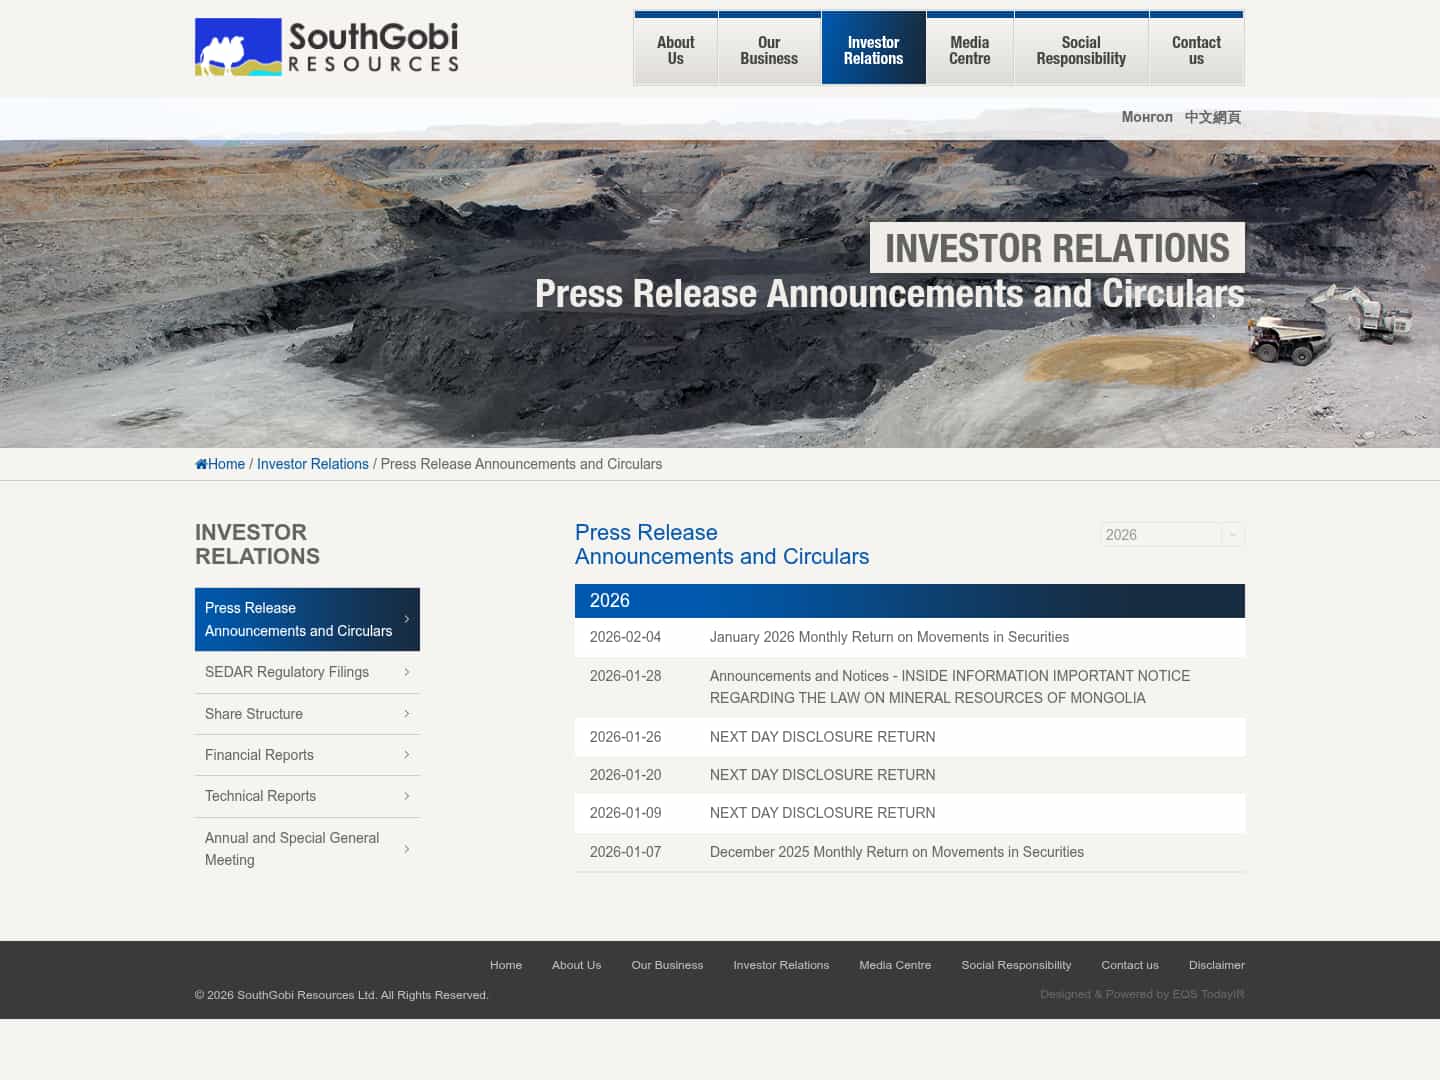The height and width of the screenshot is (1080, 1440).
Task: Select the Our Business navigation item
Action: click(x=768, y=50)
